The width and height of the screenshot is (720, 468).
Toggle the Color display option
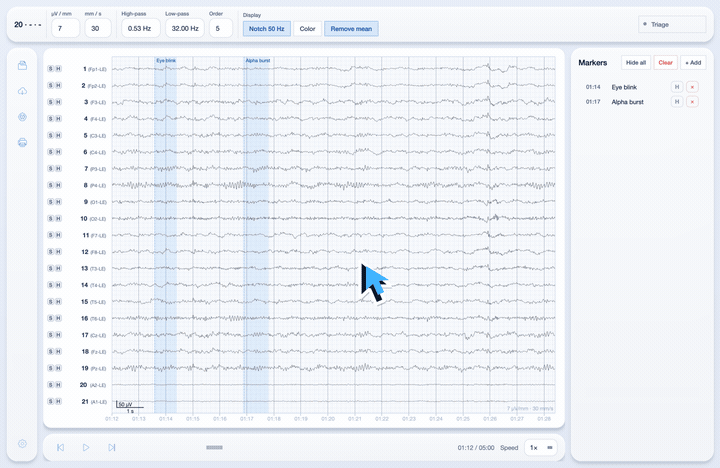307,28
